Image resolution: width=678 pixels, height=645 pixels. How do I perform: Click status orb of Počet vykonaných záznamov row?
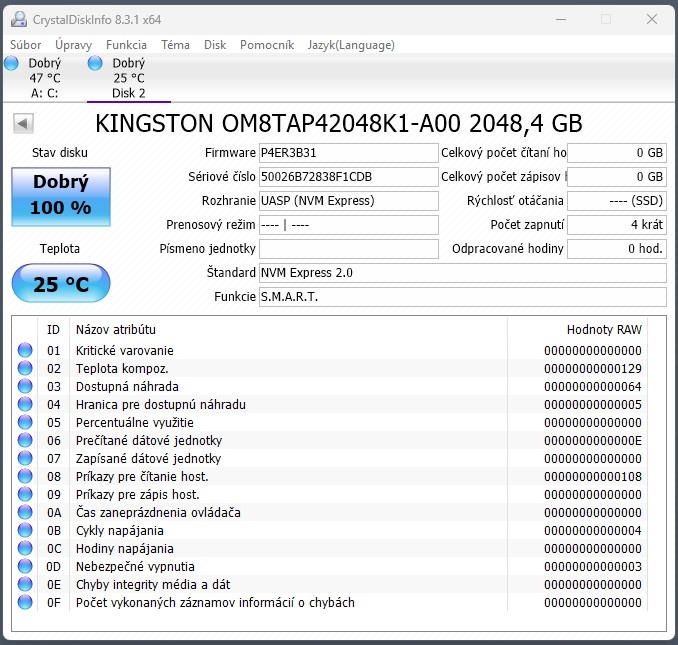coord(25,602)
